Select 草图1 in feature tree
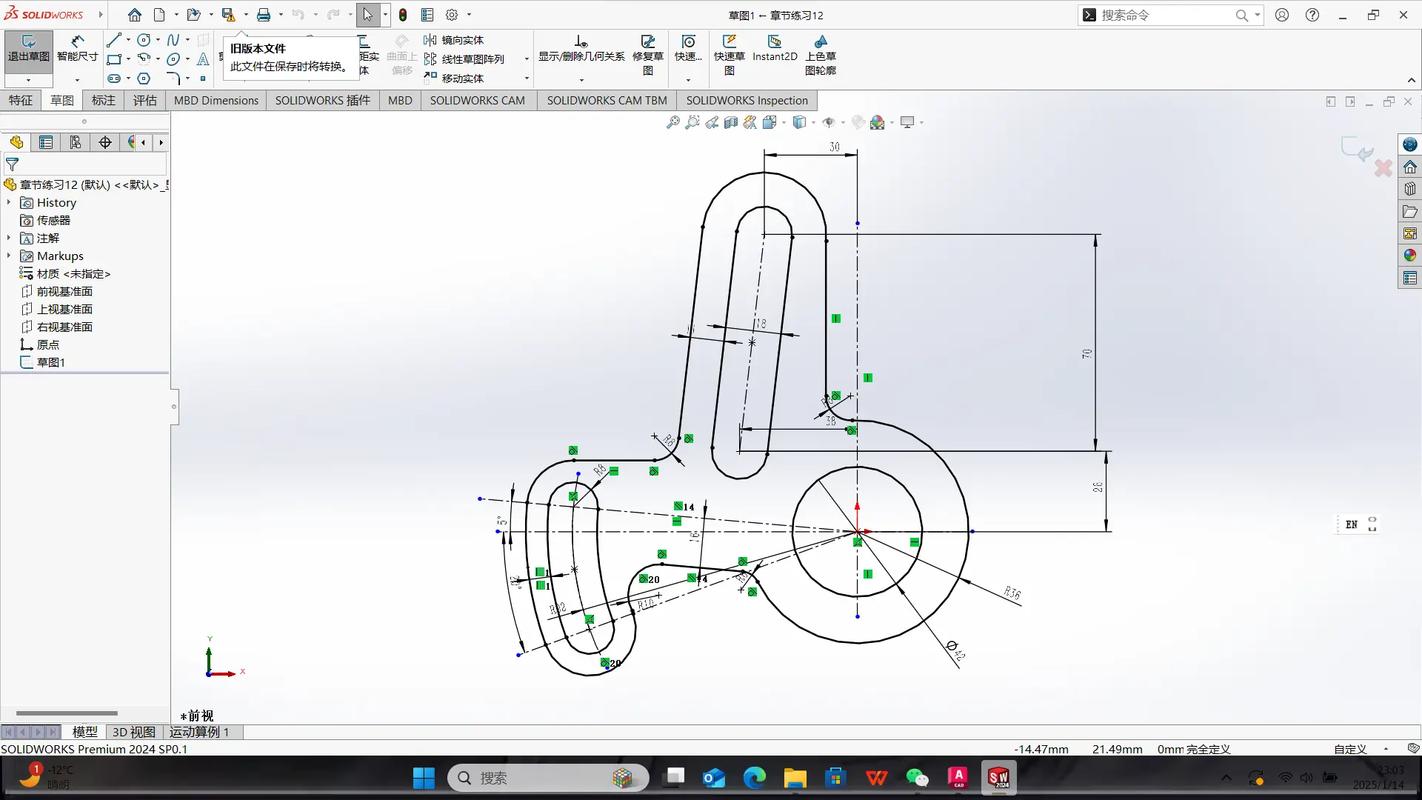1422x800 pixels. coord(42,362)
